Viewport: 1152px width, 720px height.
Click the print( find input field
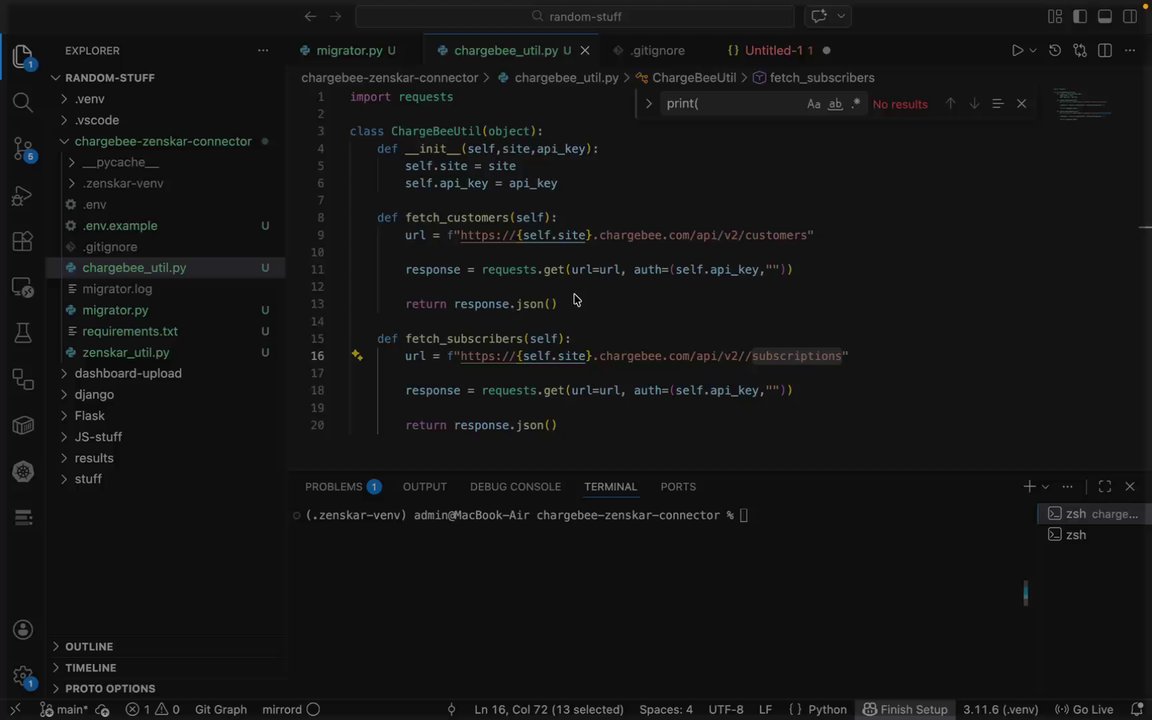(x=730, y=104)
